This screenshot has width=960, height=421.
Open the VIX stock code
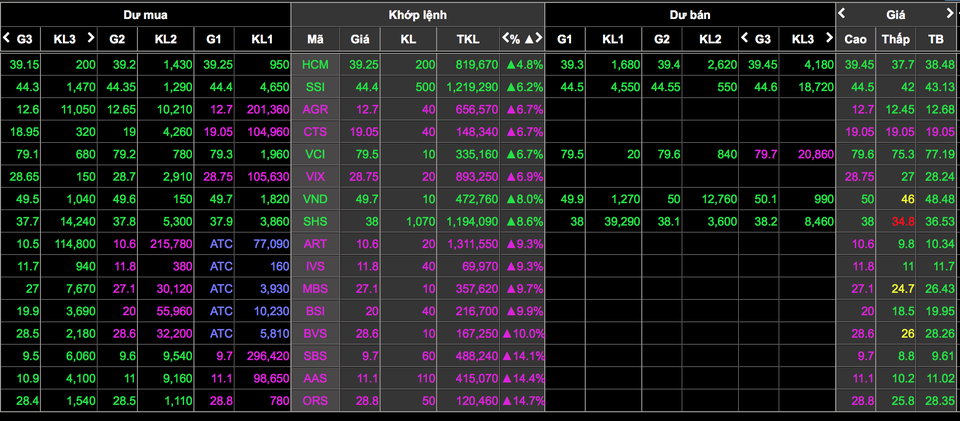[315, 177]
